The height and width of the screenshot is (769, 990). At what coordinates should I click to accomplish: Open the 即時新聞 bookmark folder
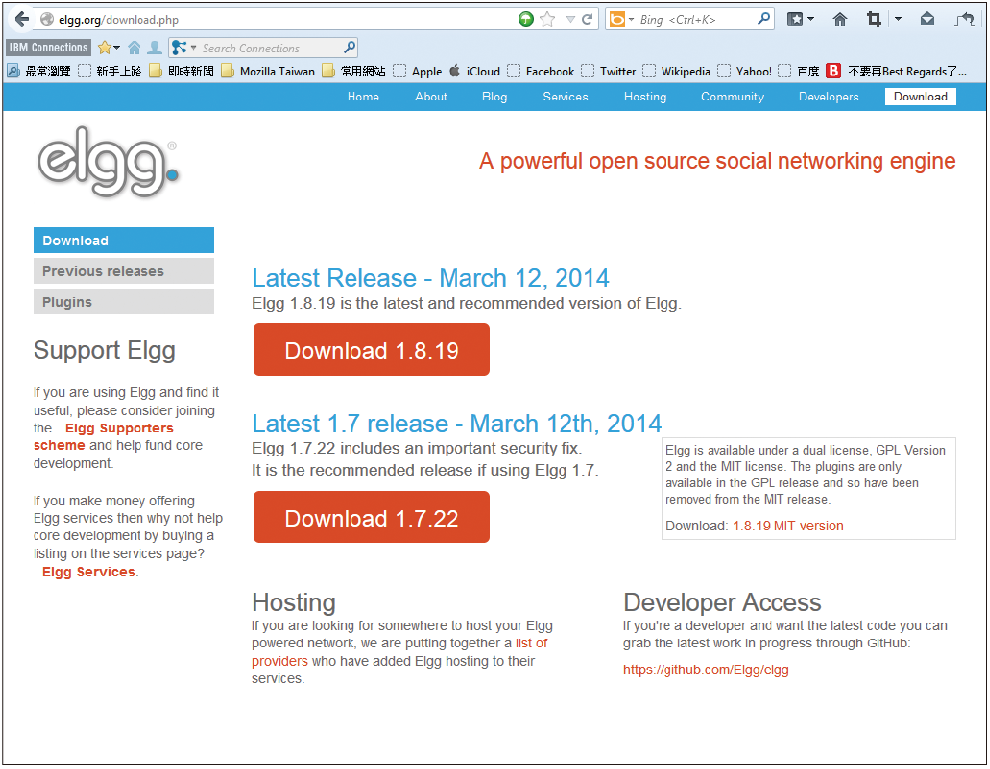(181, 71)
